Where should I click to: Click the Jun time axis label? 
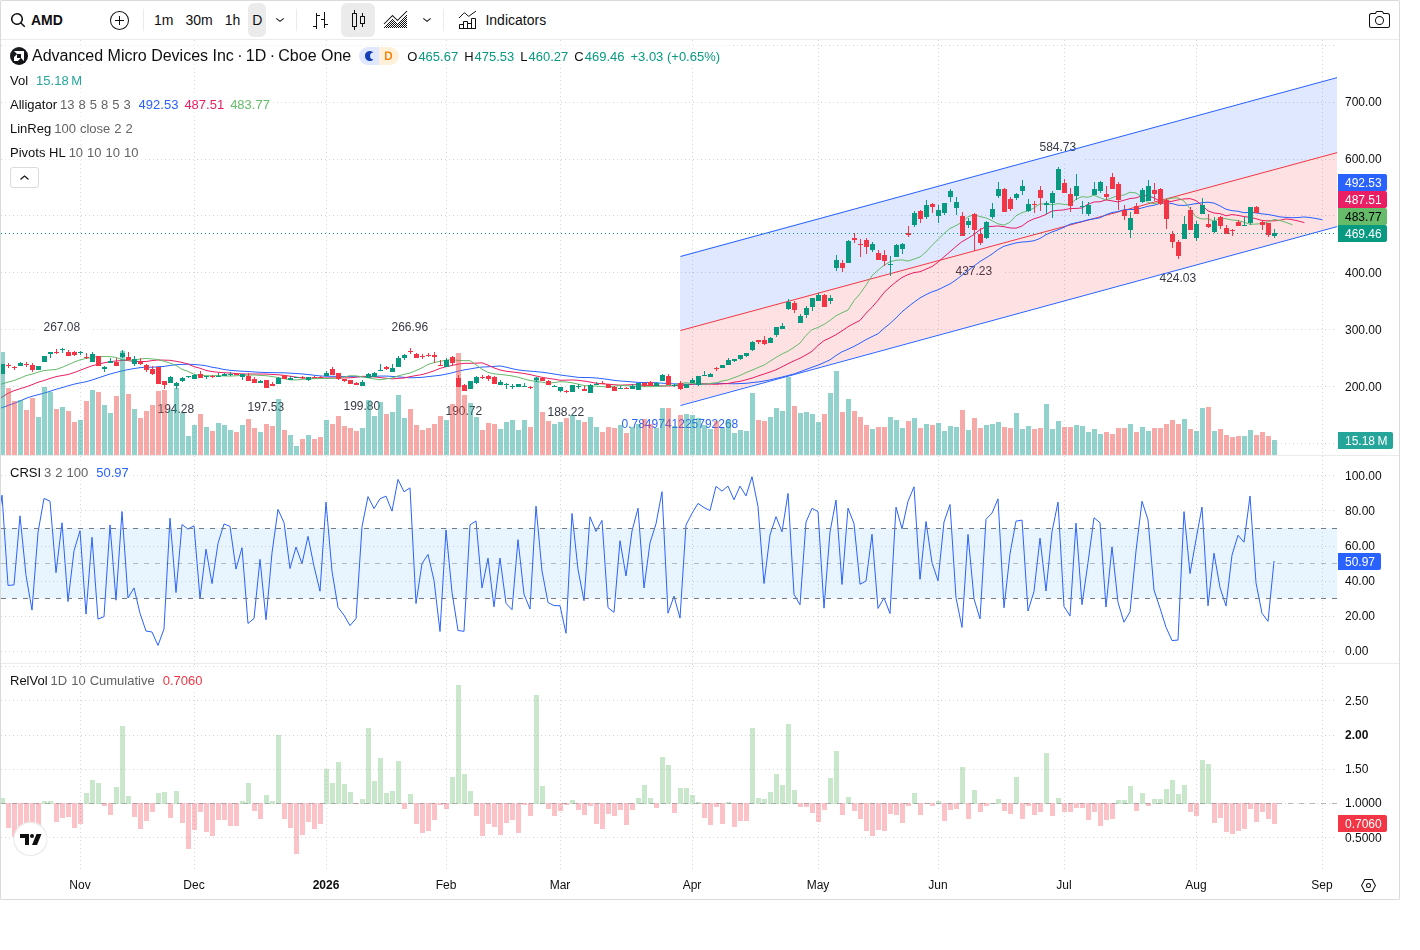938,885
